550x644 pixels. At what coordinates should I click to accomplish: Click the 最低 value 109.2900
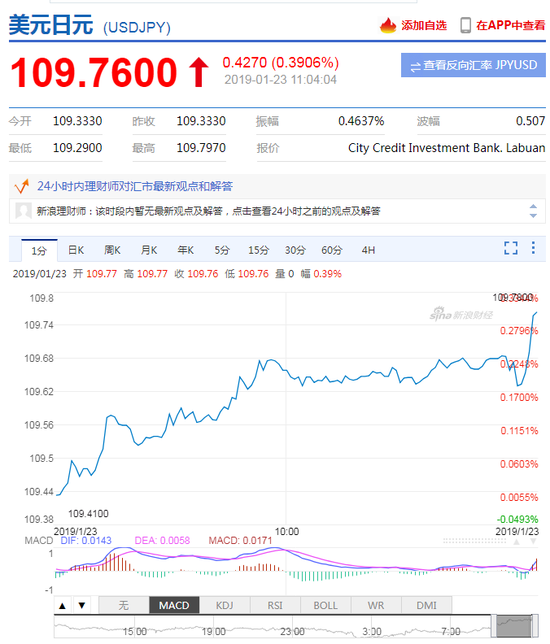point(78,147)
